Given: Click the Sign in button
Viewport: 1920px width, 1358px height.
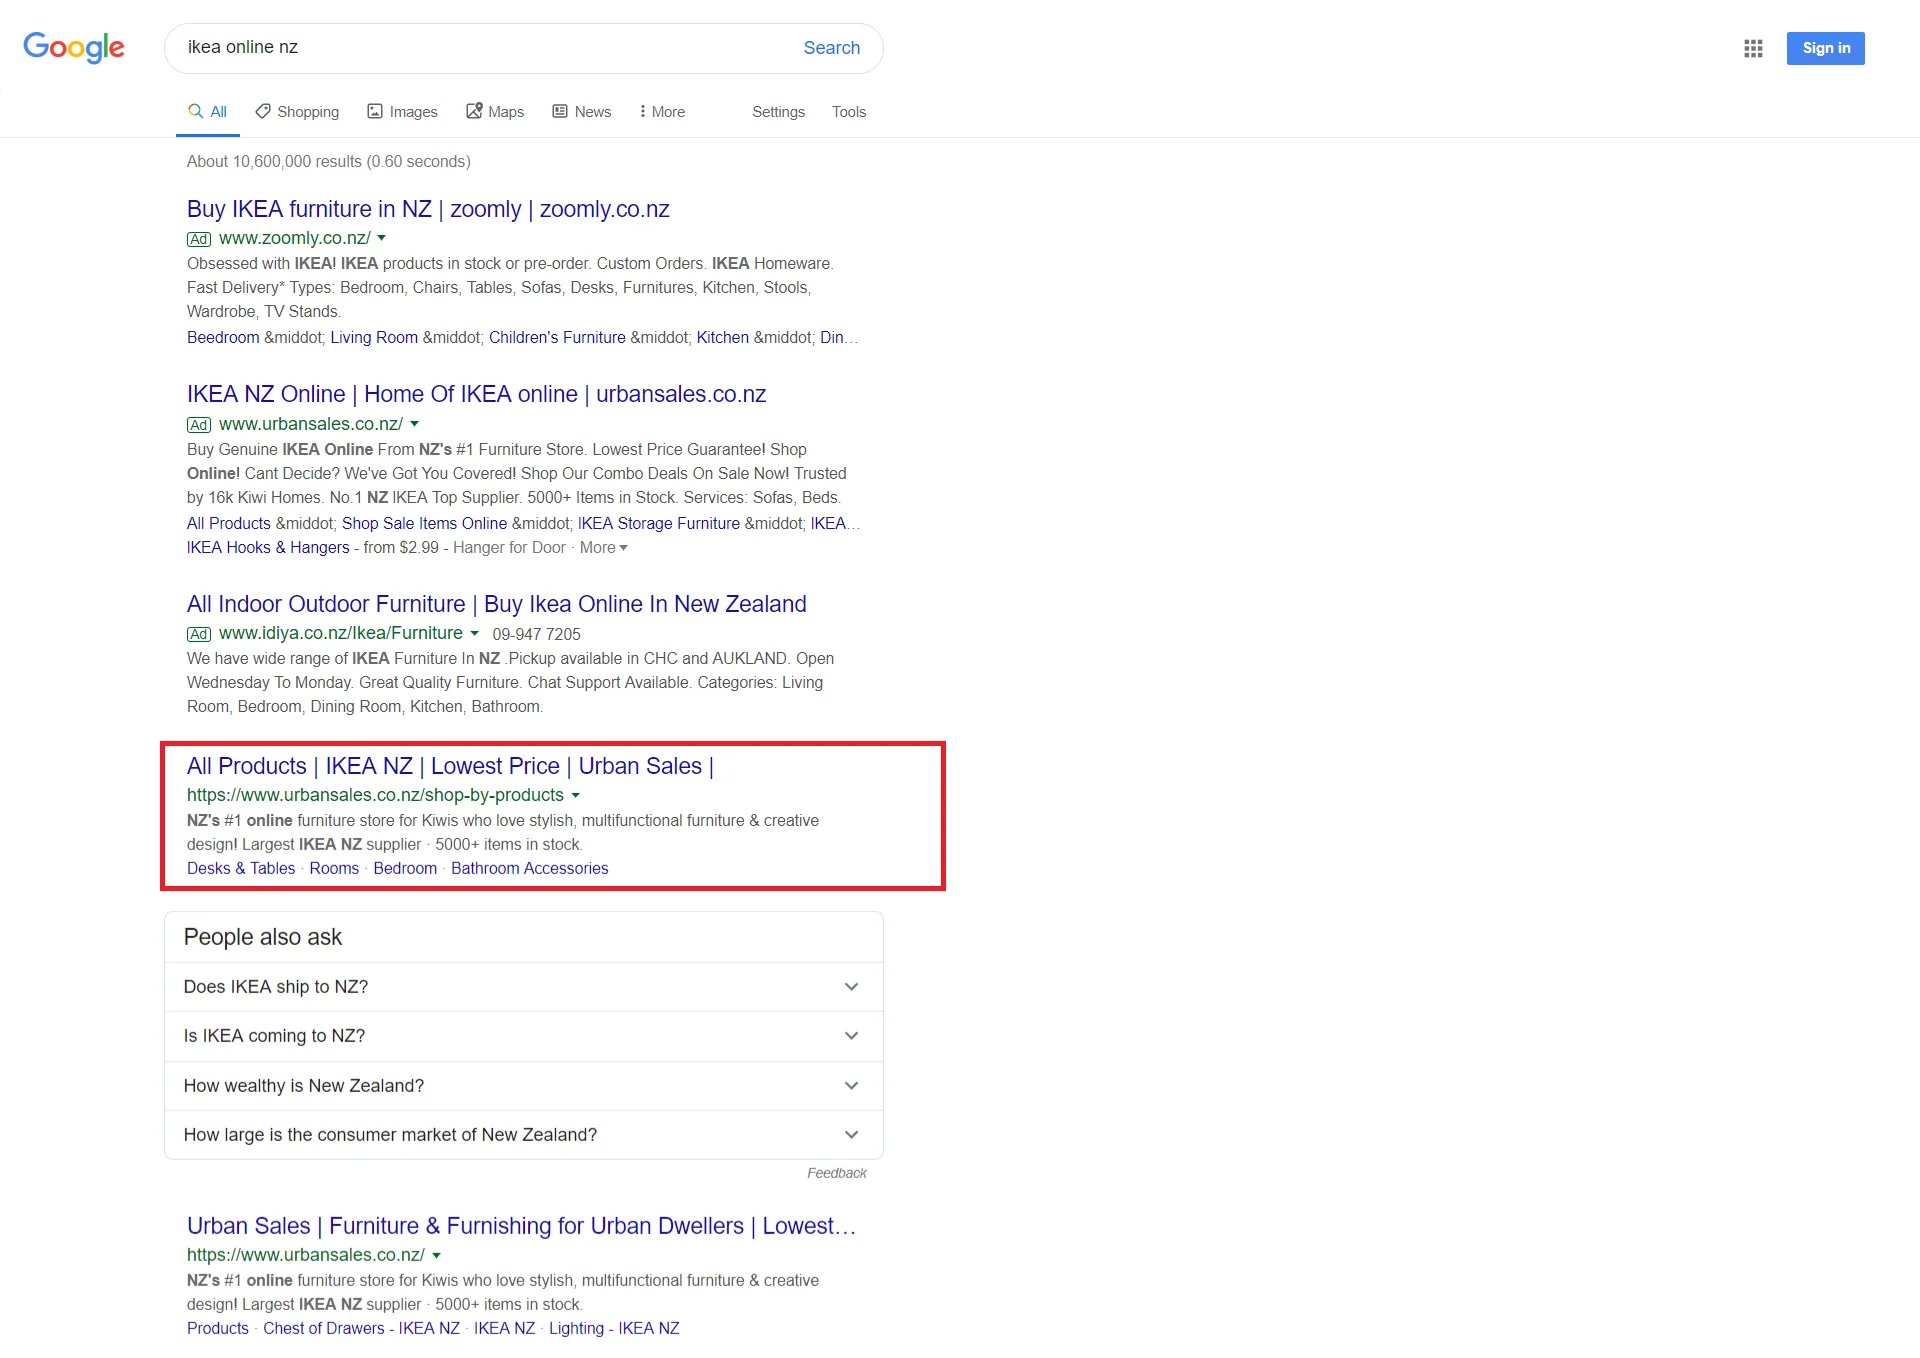Looking at the screenshot, I should pyautogui.click(x=1825, y=48).
